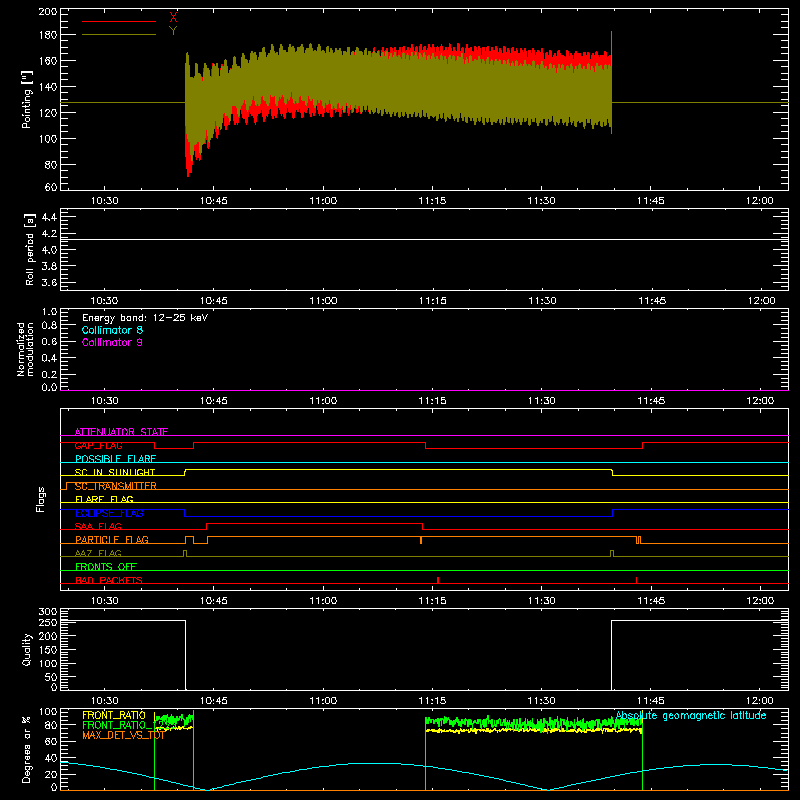Click the BAD_PACKETS label
The width and height of the screenshot is (800, 800).
point(109,580)
